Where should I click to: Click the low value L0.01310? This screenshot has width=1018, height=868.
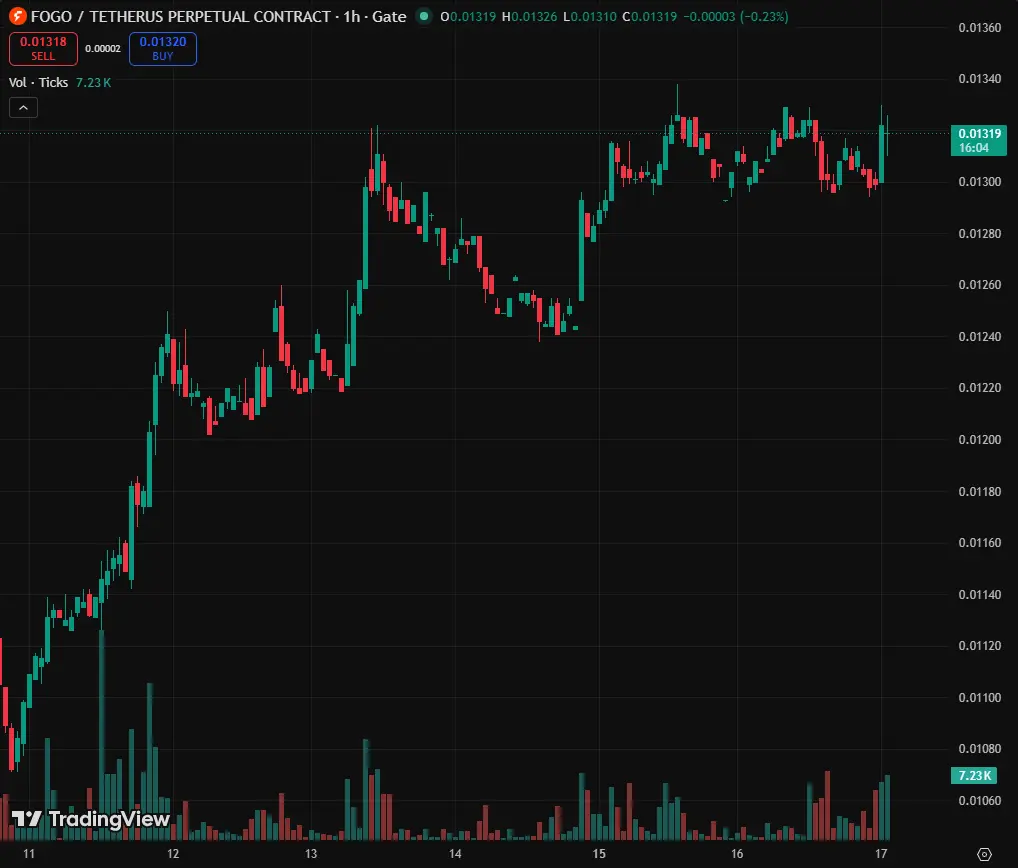pos(590,17)
